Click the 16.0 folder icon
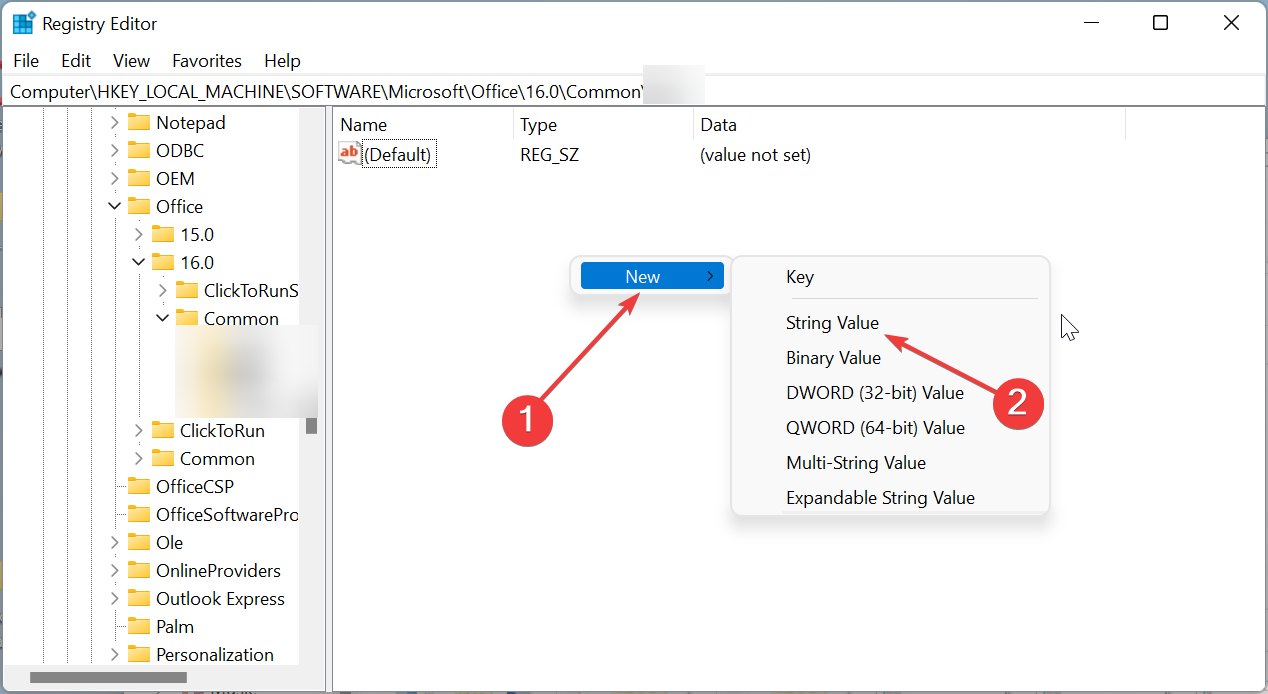The image size is (1268, 694). pos(163,262)
